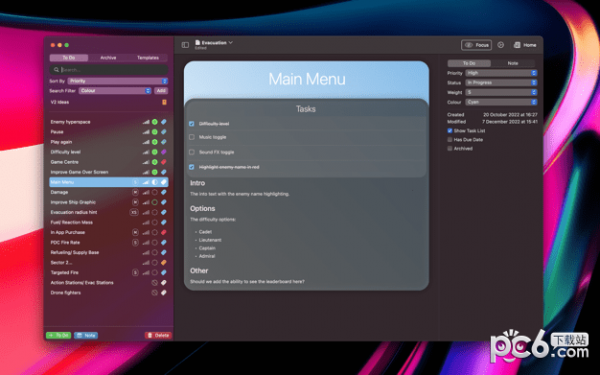Check the Music toggle task checkbox

(x=192, y=137)
